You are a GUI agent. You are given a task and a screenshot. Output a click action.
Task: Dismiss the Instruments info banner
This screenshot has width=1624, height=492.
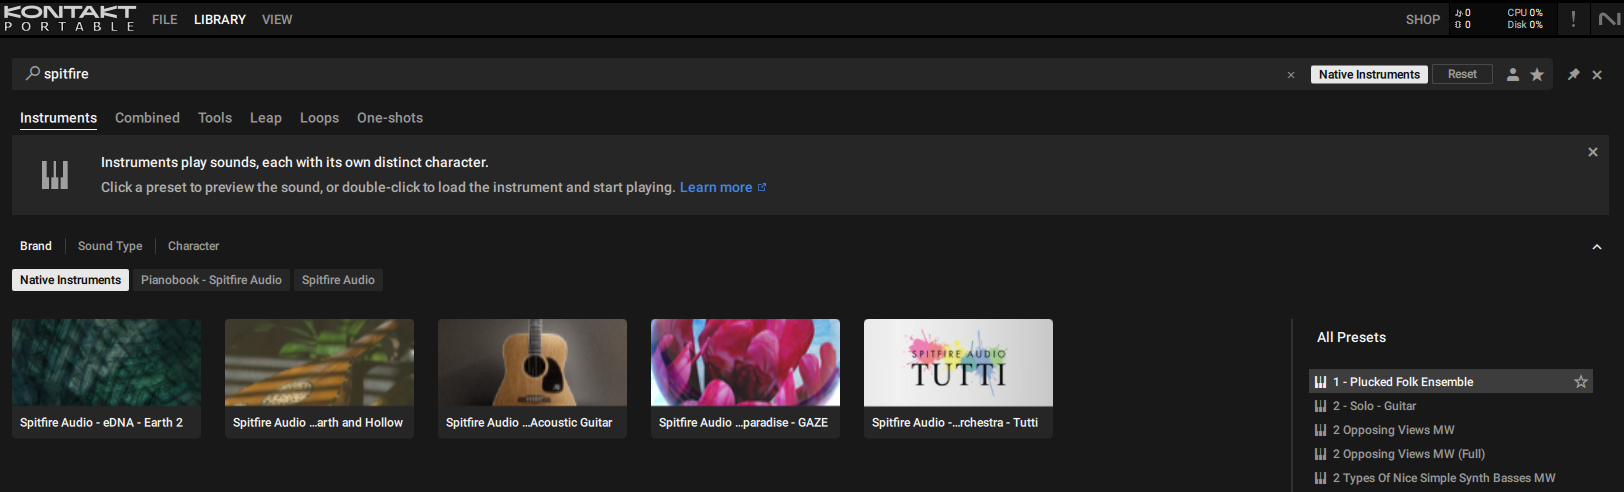click(1593, 152)
